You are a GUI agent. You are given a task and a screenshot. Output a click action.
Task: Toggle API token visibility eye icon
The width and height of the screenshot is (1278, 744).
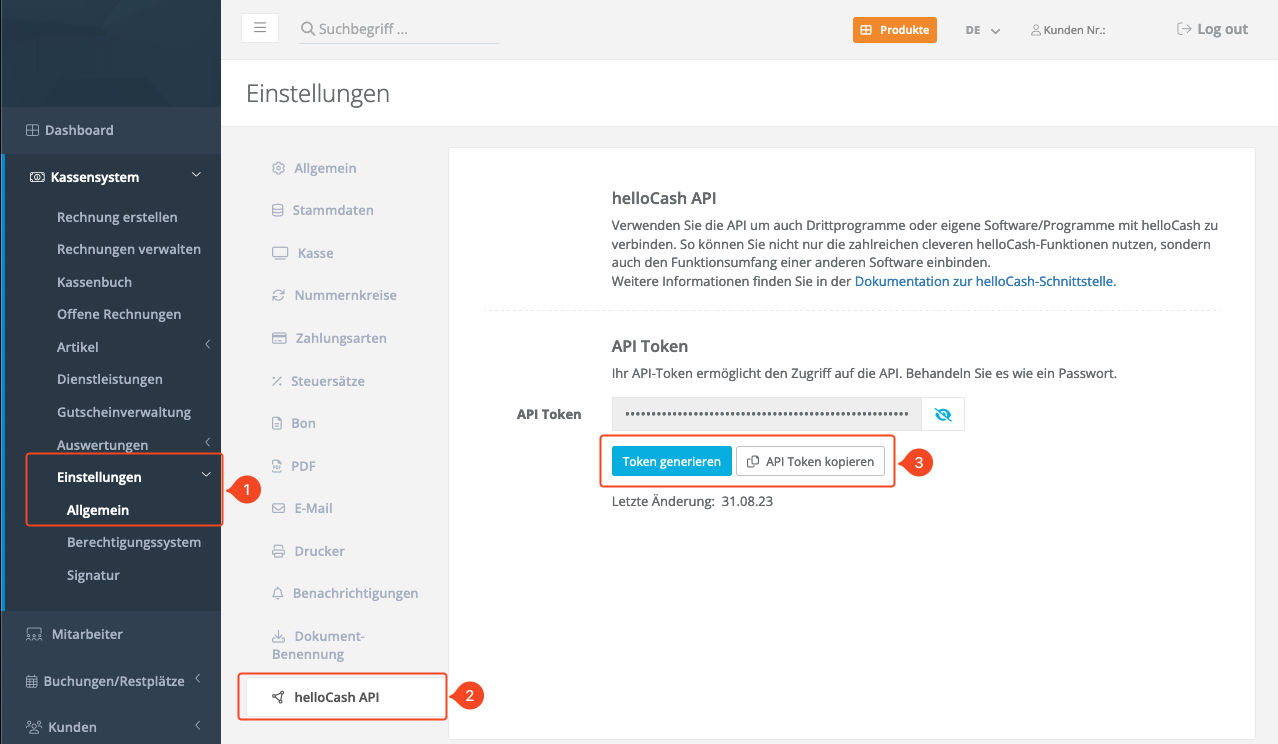(942, 414)
